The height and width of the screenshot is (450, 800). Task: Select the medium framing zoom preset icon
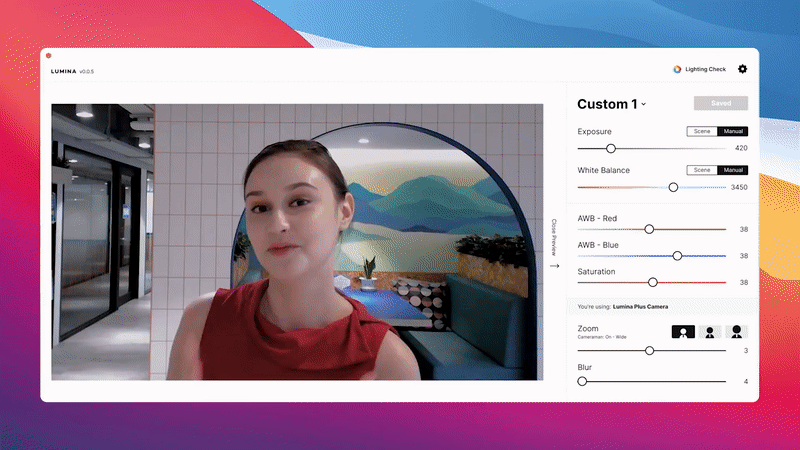pos(710,332)
